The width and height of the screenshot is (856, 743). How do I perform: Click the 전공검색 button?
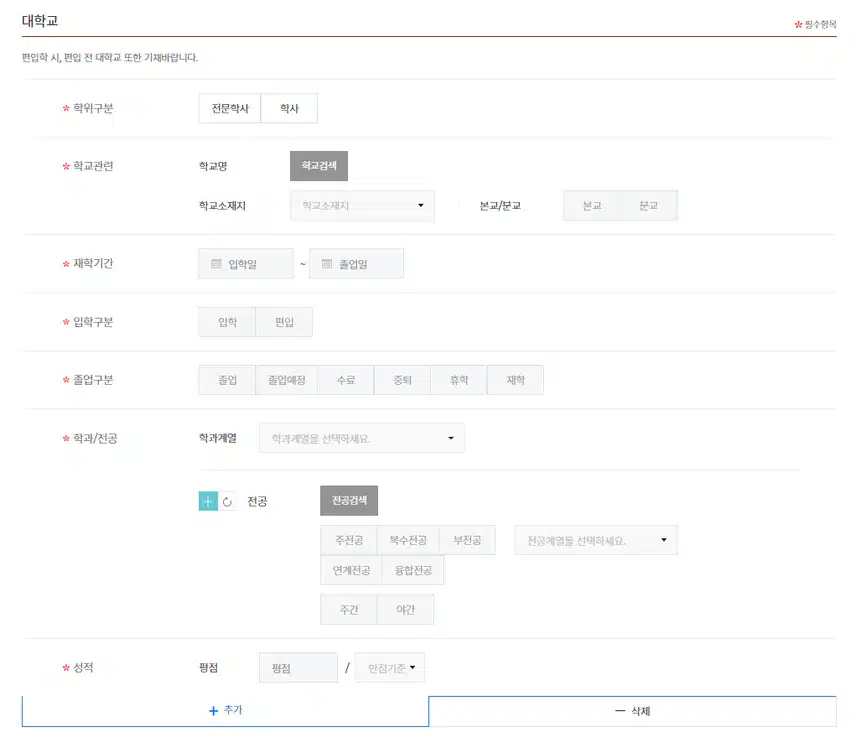click(x=349, y=501)
